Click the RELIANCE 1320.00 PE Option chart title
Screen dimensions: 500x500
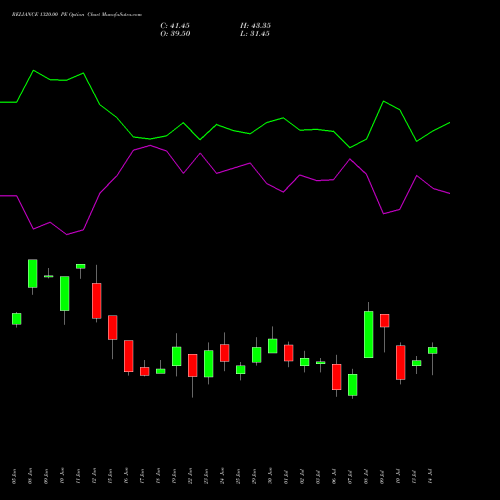click(x=77, y=15)
